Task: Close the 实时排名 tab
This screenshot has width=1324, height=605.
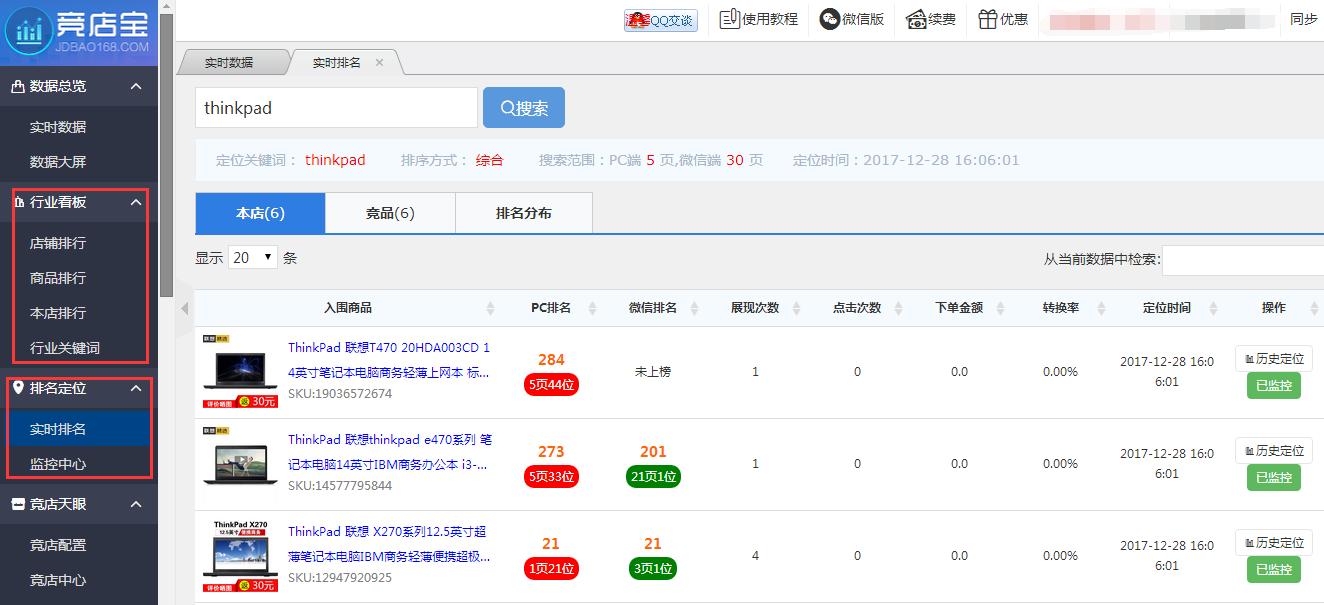Action: [379, 62]
